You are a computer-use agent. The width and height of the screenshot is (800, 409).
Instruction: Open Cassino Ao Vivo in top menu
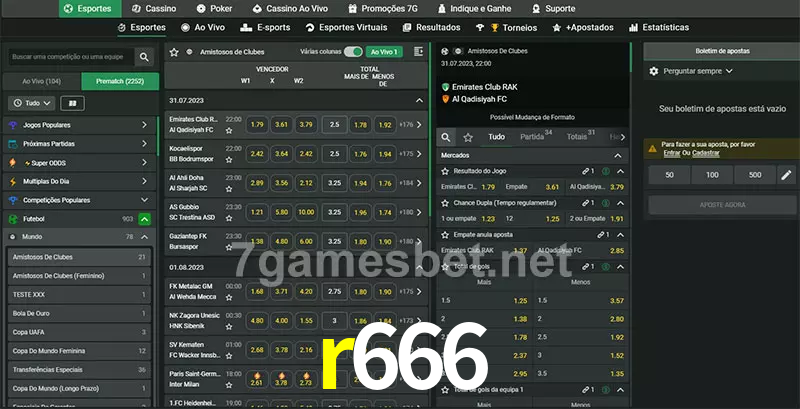point(290,9)
